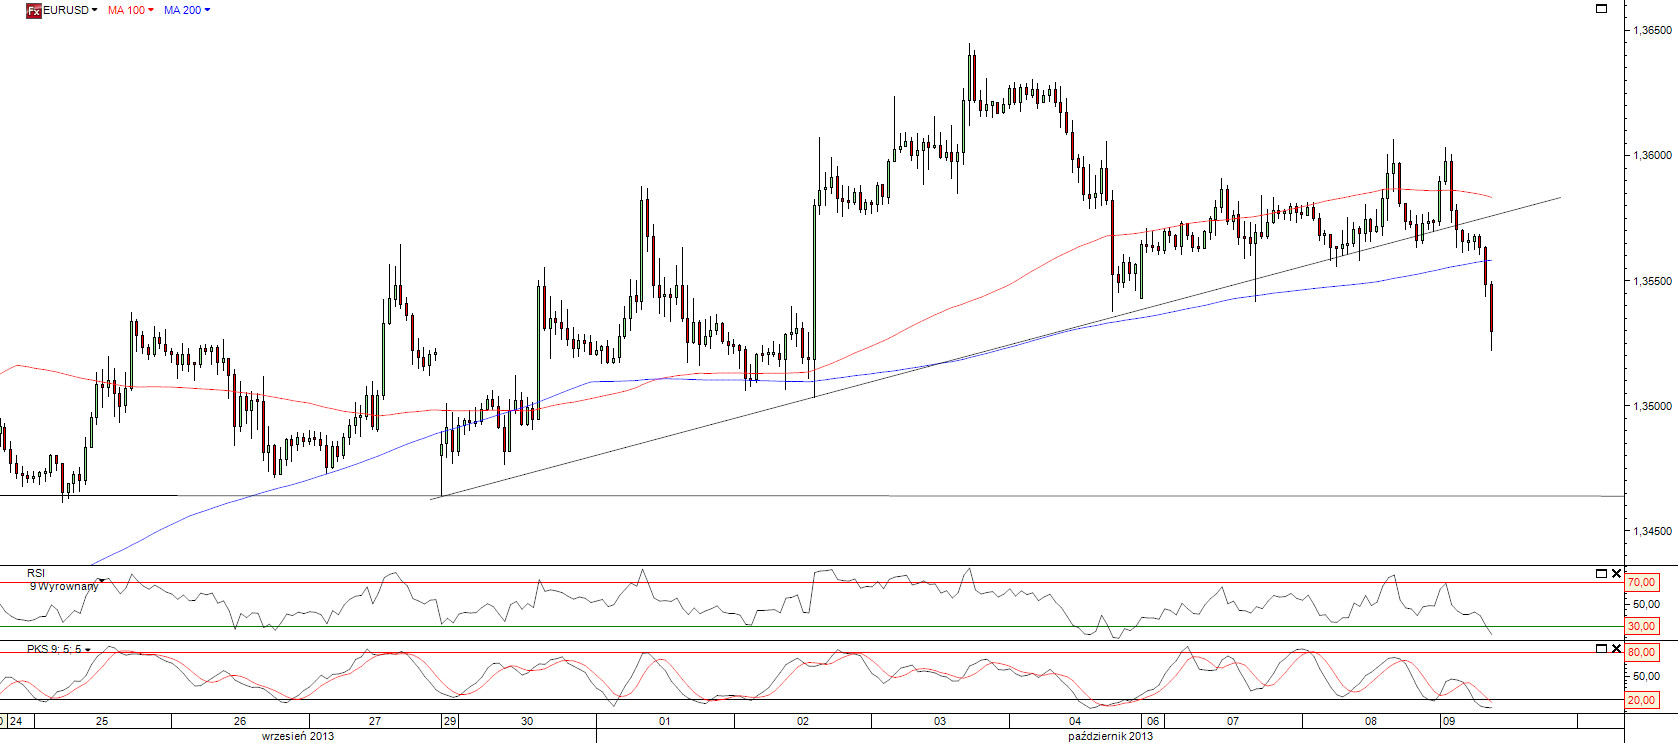Screen dimensions: 1678x743
Task: Click the 1,35500 price axis label
Action: [1652, 281]
